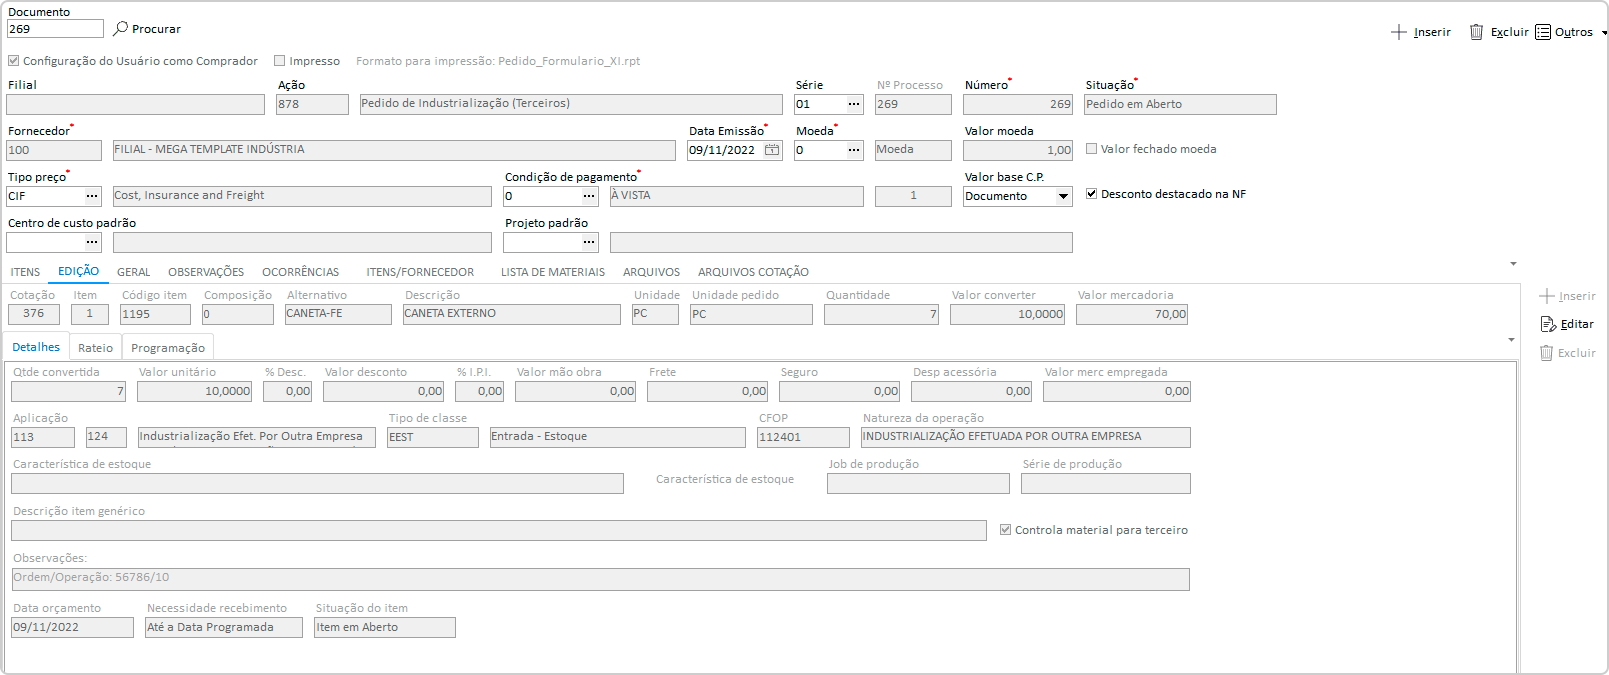Open the Moeda lookup selector
1609x675 pixels.
(853, 150)
